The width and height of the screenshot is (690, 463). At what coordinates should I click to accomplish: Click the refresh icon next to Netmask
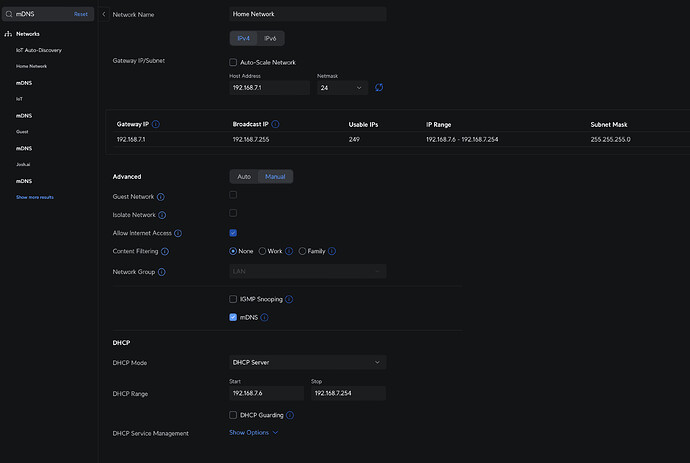pos(379,88)
